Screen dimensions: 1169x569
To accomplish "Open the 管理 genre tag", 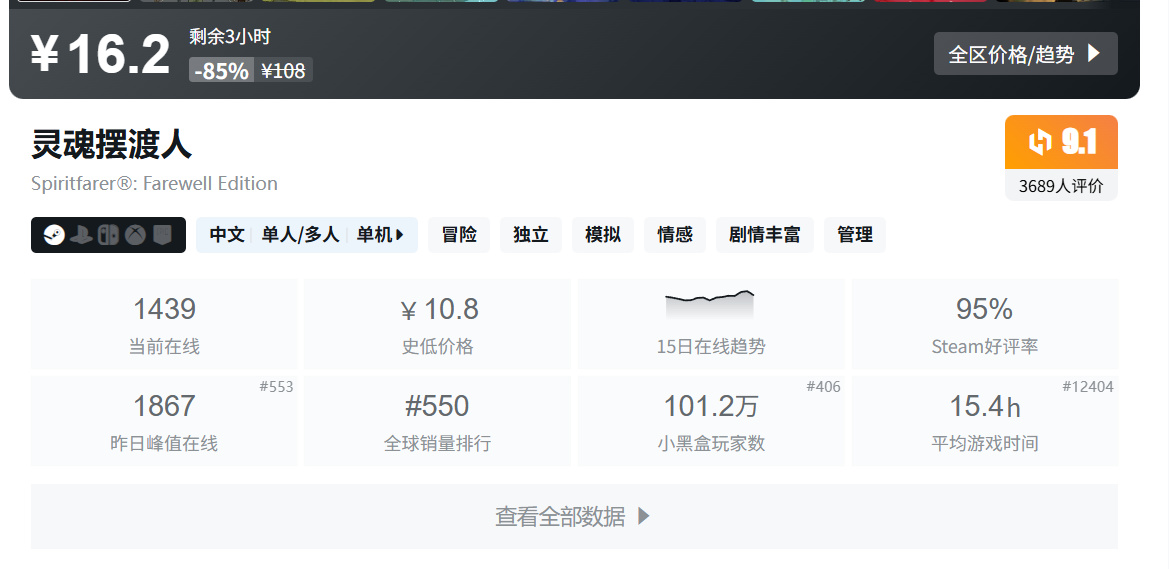I will (x=854, y=235).
